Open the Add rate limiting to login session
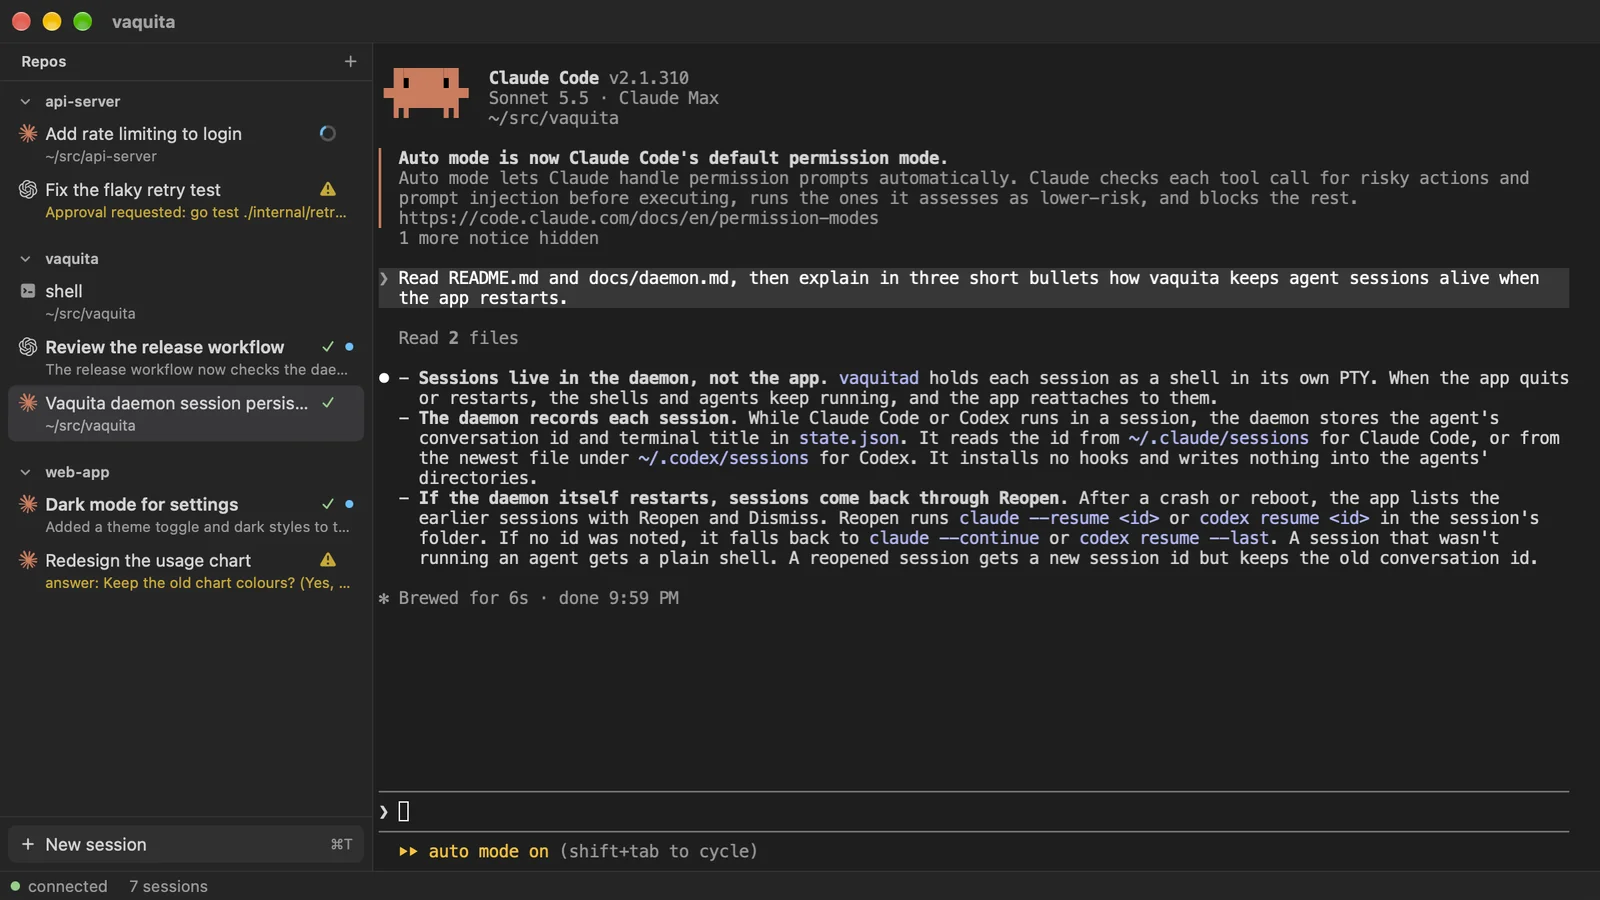Screen dimensions: 1600x900 (x=186, y=144)
